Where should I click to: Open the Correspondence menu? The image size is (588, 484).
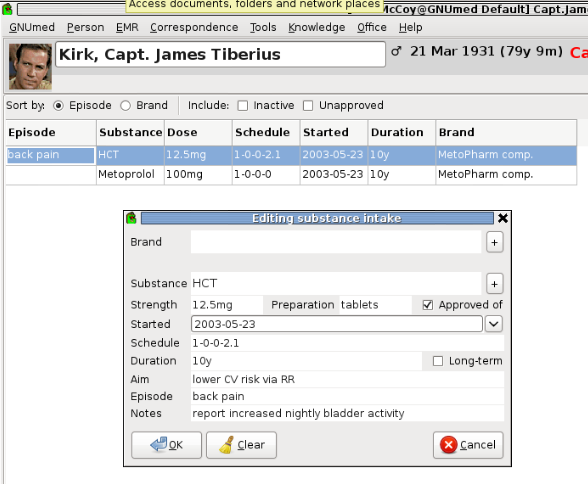coord(194,27)
